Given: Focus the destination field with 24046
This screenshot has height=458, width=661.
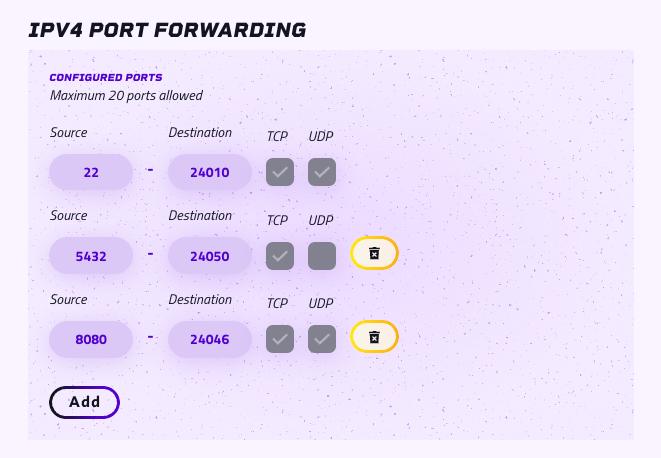Looking at the screenshot, I should (x=210, y=339).
